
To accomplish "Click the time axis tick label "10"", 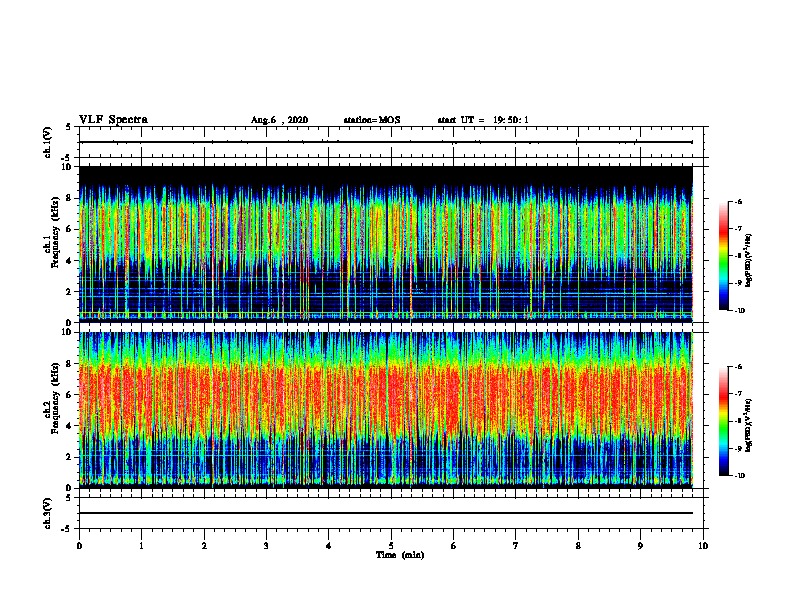I will [x=703, y=546].
